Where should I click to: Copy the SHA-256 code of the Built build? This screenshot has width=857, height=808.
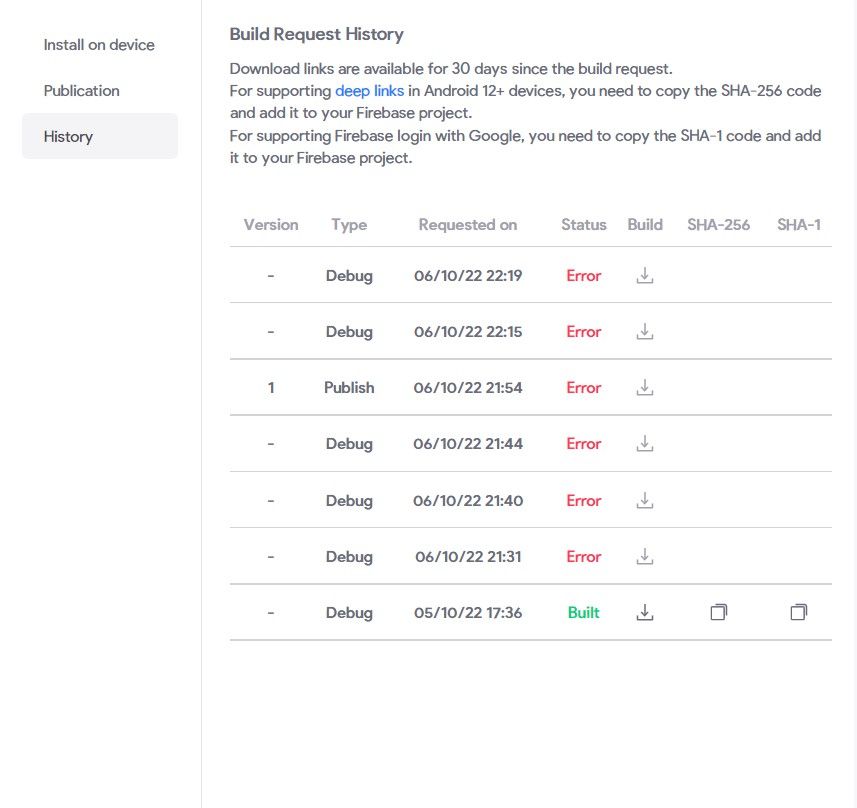pos(719,612)
